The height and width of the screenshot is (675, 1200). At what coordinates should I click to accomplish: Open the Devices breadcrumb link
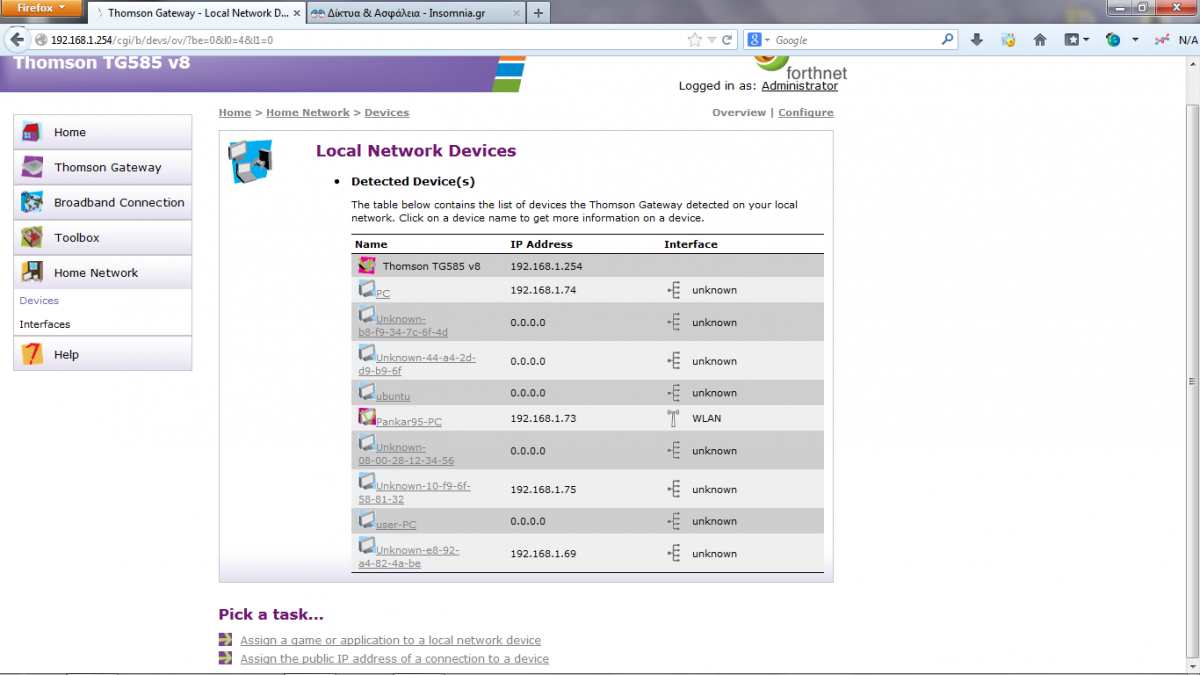[387, 113]
